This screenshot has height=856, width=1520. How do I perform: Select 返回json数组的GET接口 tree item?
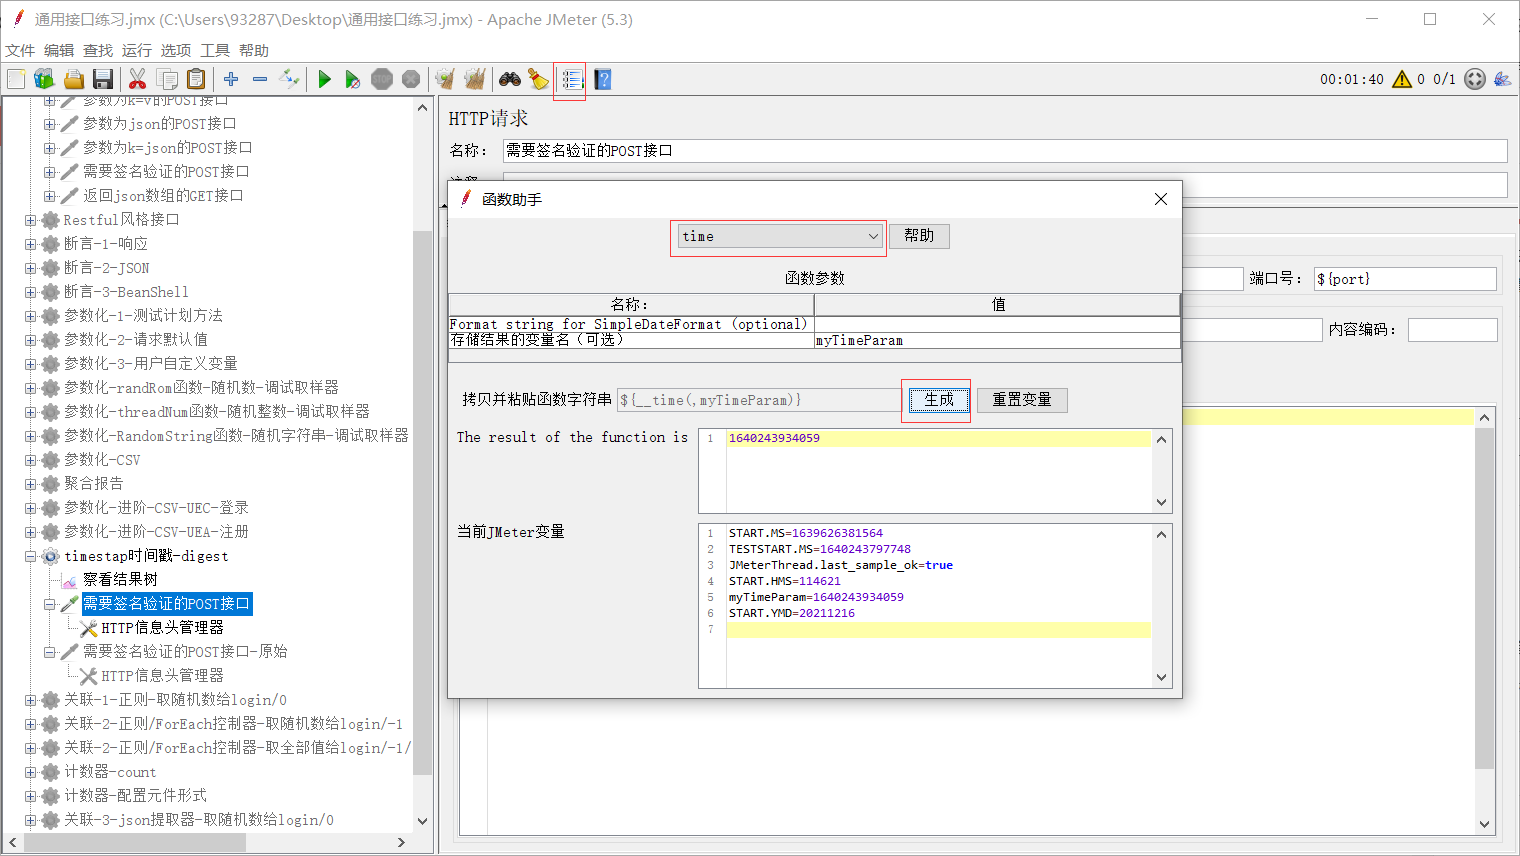pos(163,196)
